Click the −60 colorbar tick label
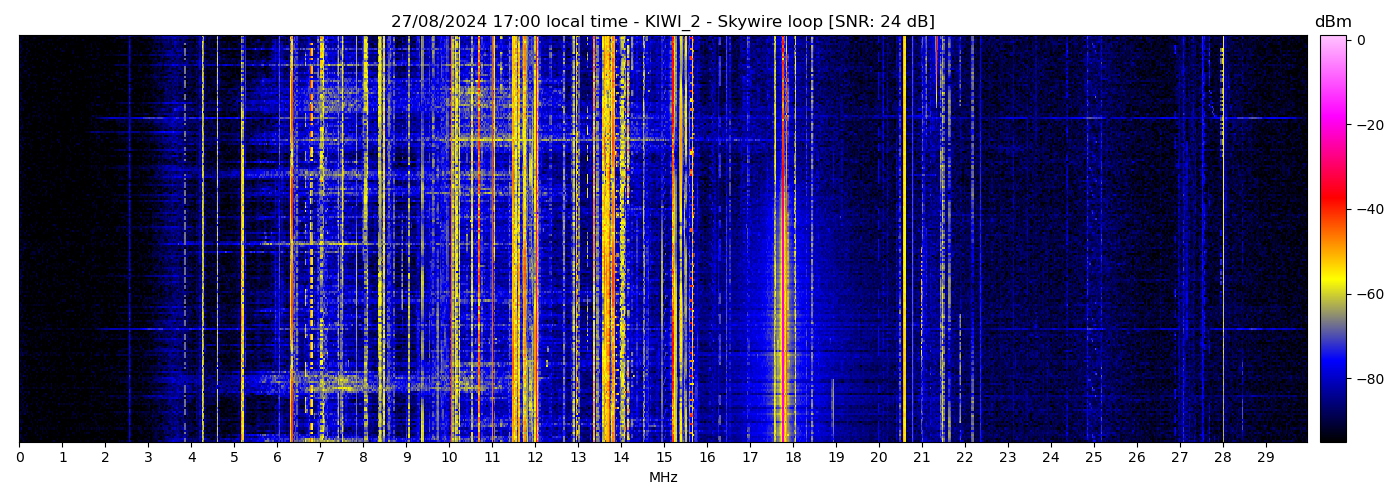The image size is (1400, 500). click(x=1367, y=295)
